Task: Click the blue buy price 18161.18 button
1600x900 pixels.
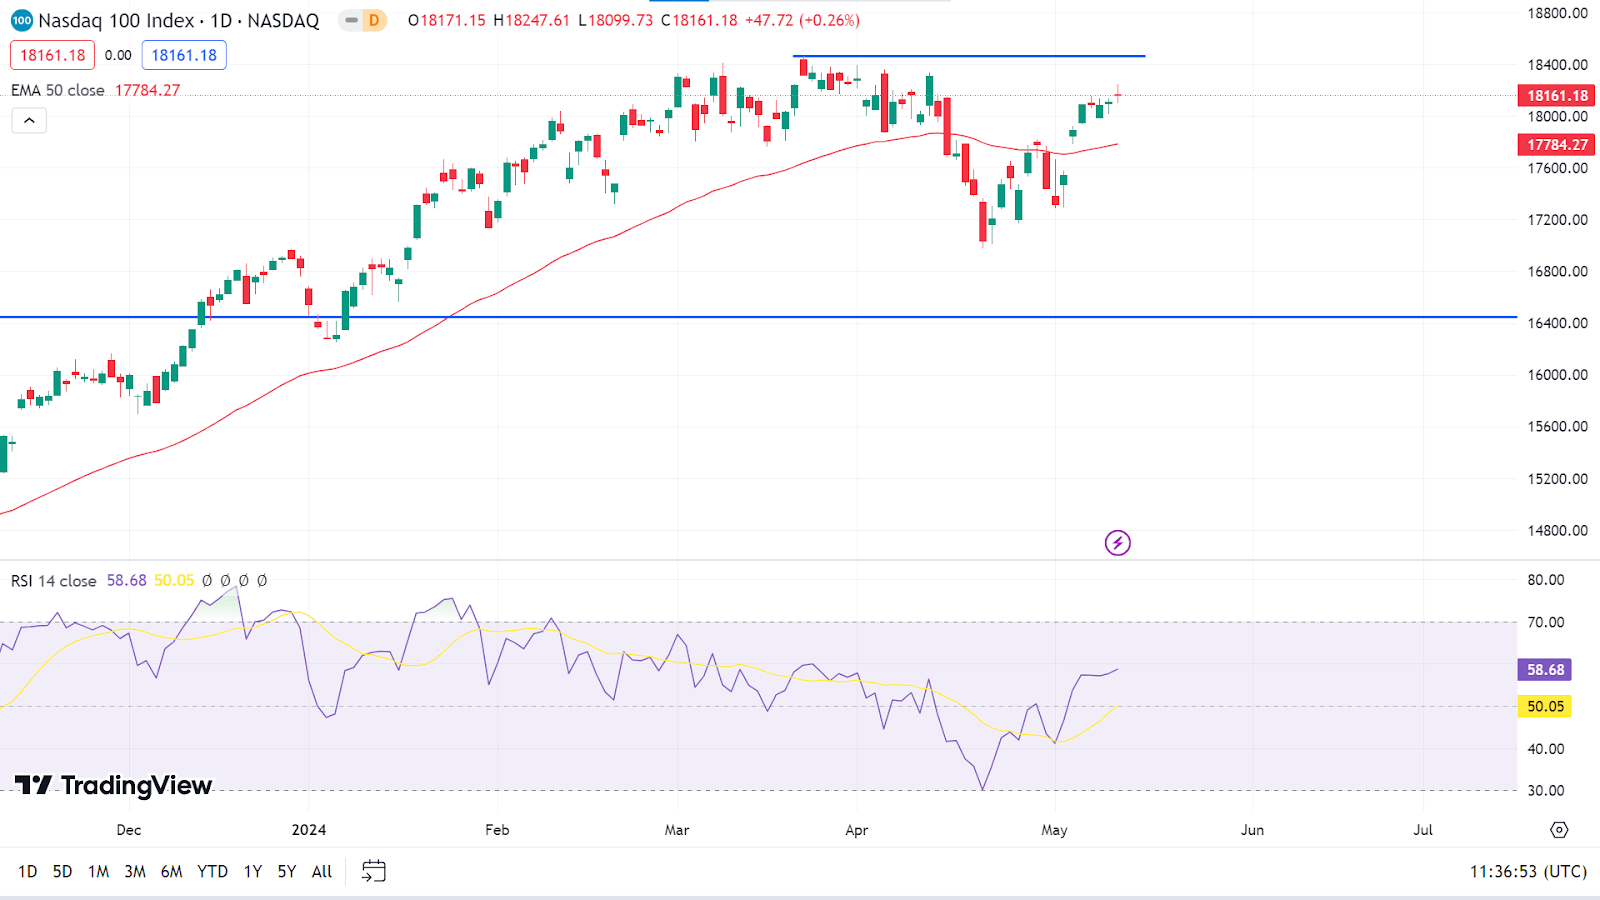Action: click(x=184, y=55)
